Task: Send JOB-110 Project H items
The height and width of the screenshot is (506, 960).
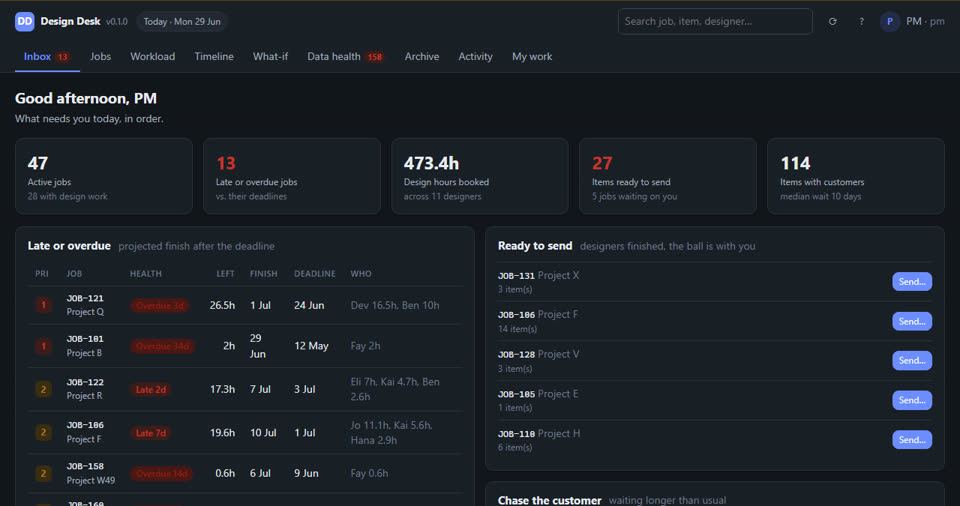Action: 912,440
